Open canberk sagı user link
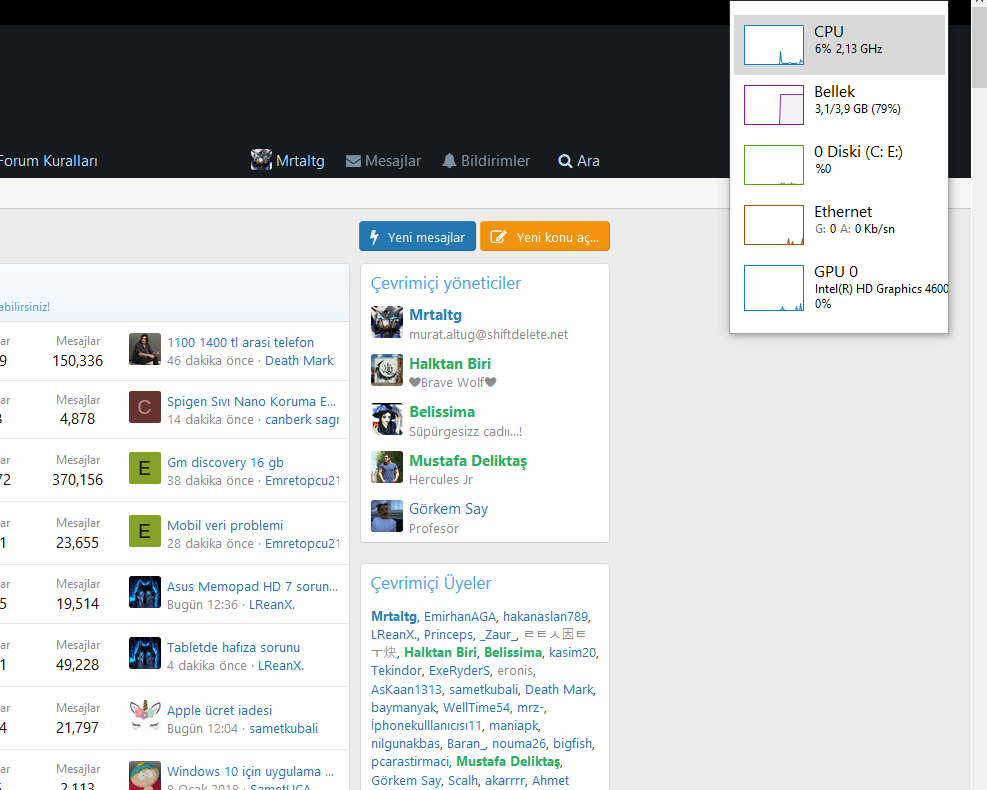987x790 pixels. [x=302, y=420]
